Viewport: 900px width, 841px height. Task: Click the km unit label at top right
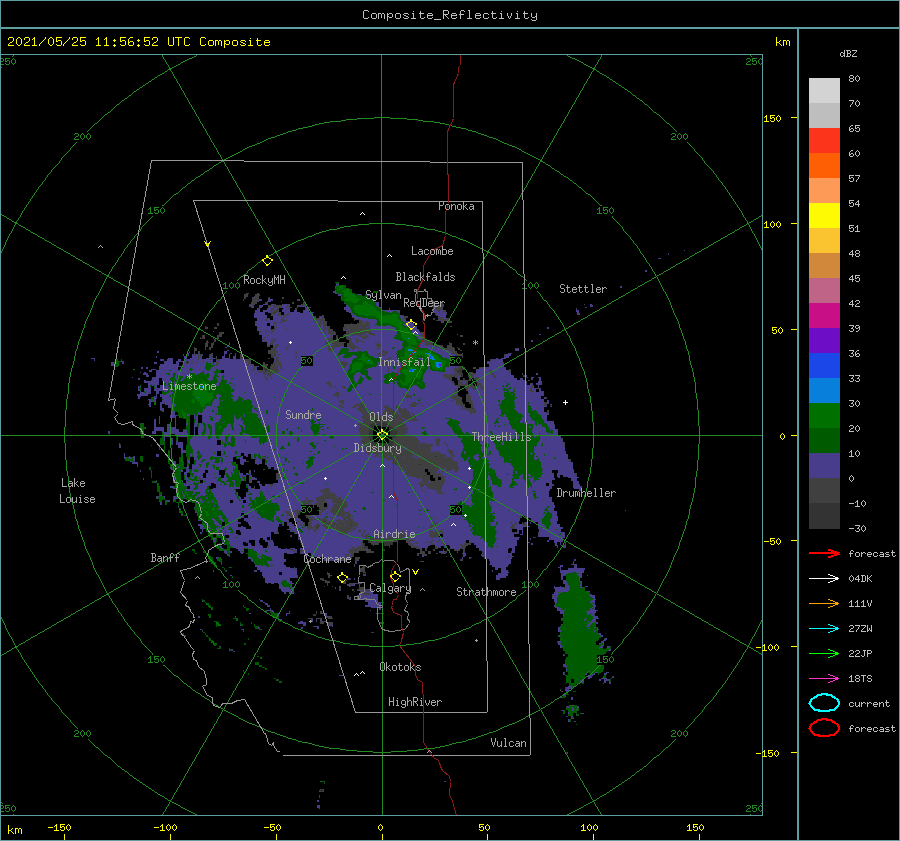[x=782, y=41]
